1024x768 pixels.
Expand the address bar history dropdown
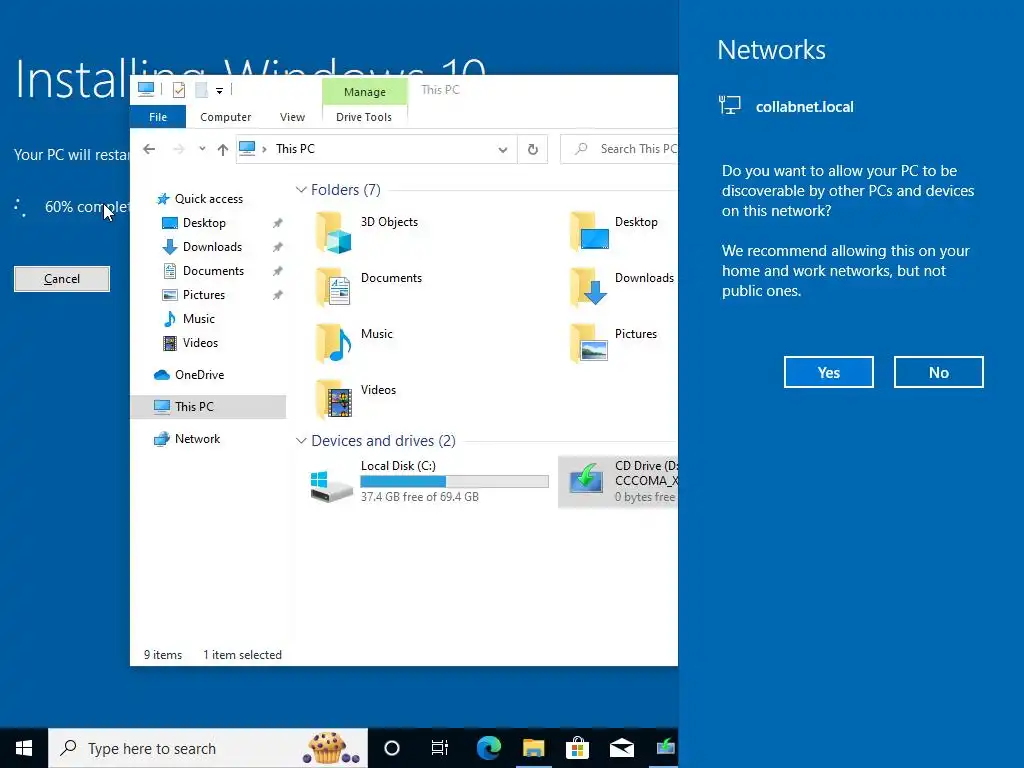[x=503, y=150]
